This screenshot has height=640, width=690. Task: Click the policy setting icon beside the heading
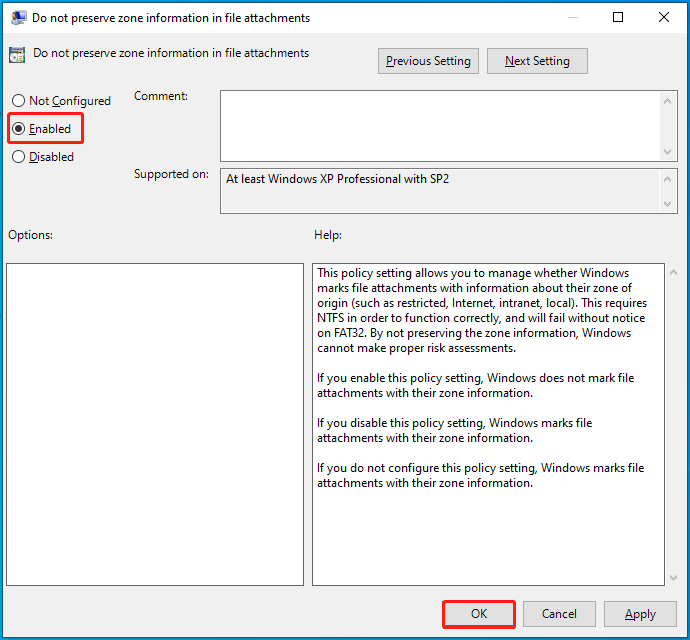[x=17, y=55]
